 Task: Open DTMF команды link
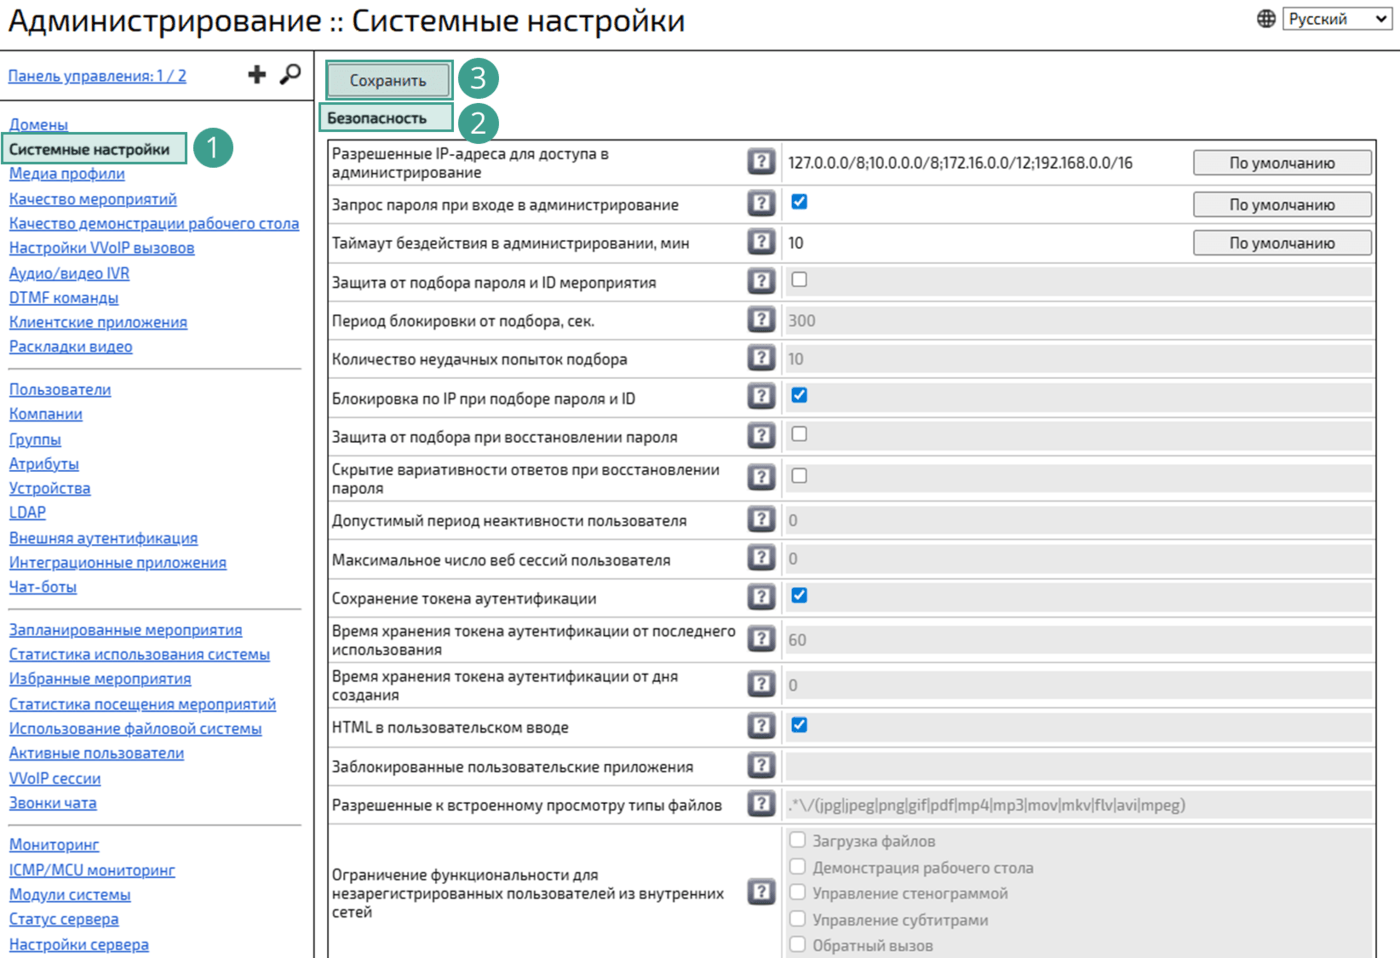point(64,298)
